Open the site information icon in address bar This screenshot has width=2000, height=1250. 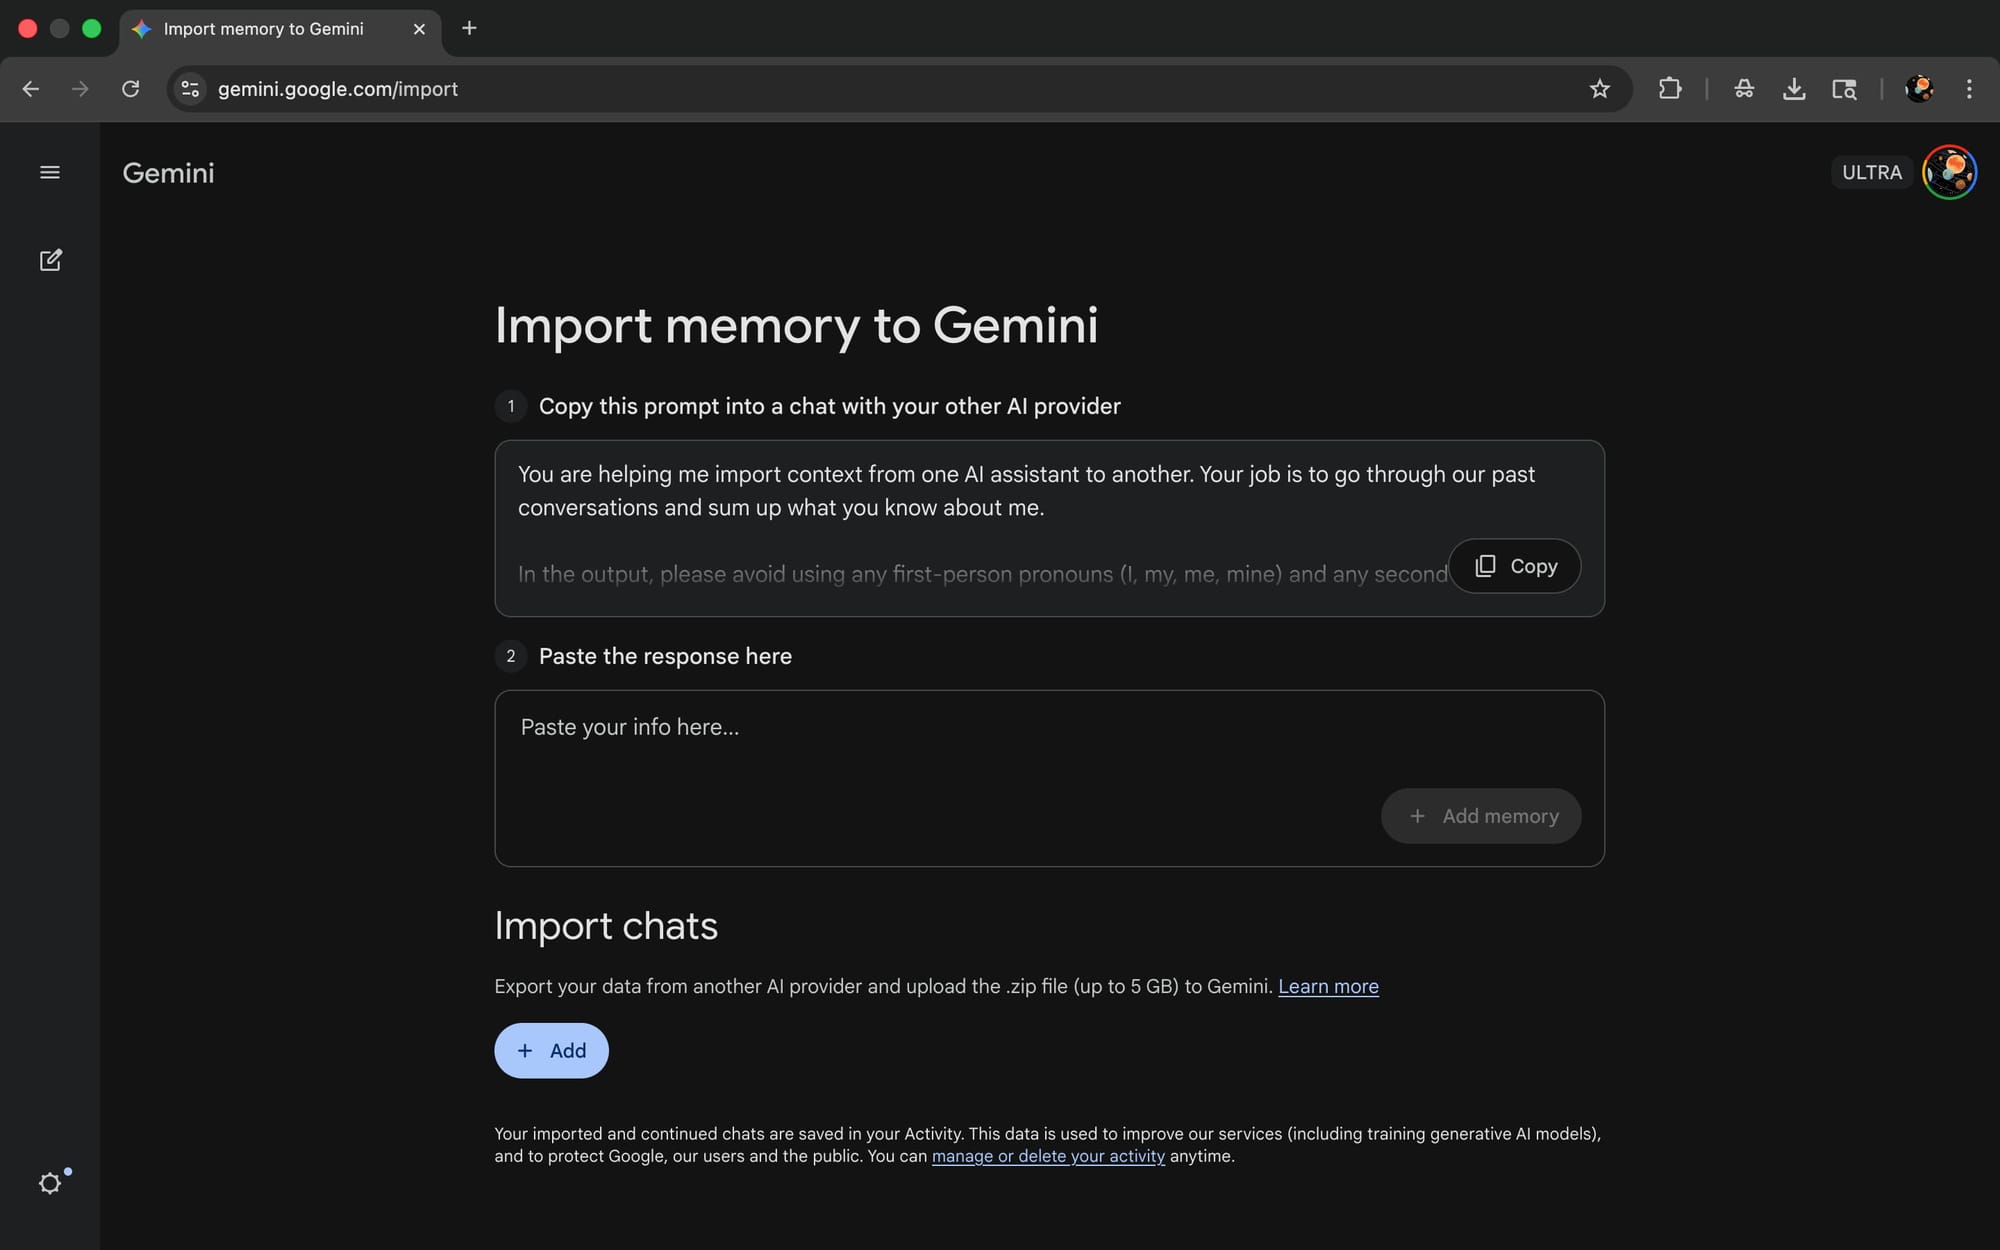[189, 89]
